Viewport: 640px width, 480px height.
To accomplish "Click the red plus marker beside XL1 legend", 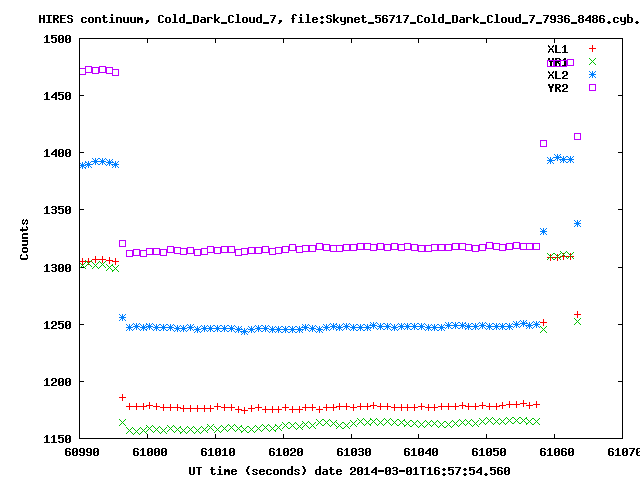I will tap(592, 49).
